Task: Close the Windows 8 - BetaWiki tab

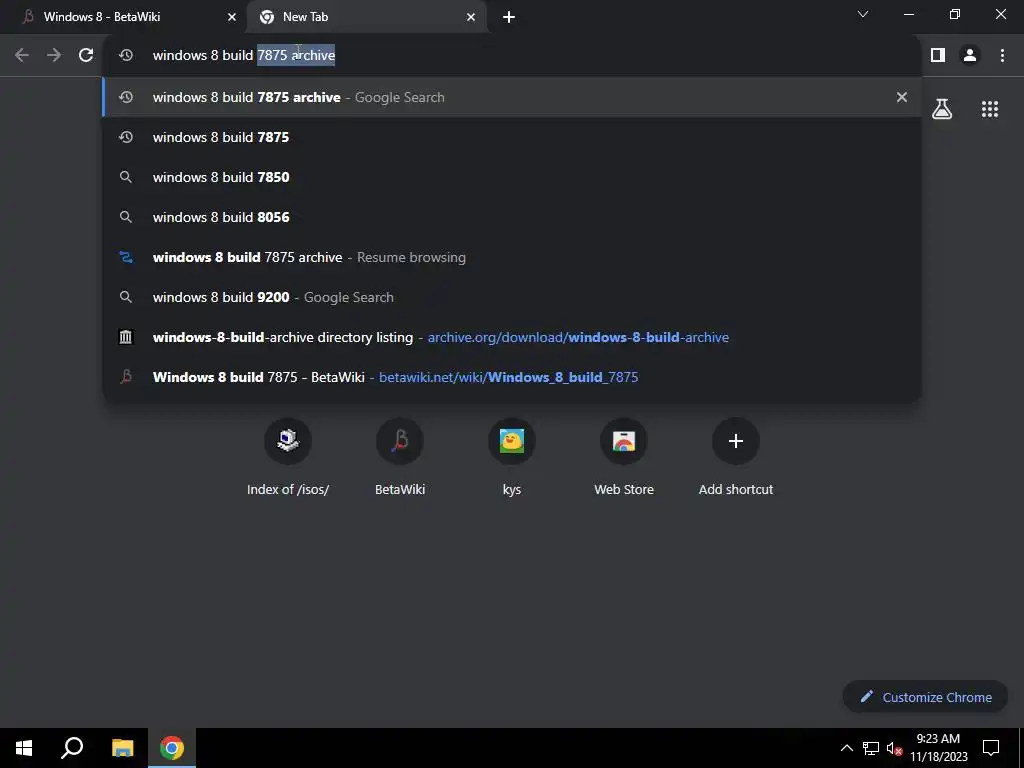Action: click(x=232, y=17)
